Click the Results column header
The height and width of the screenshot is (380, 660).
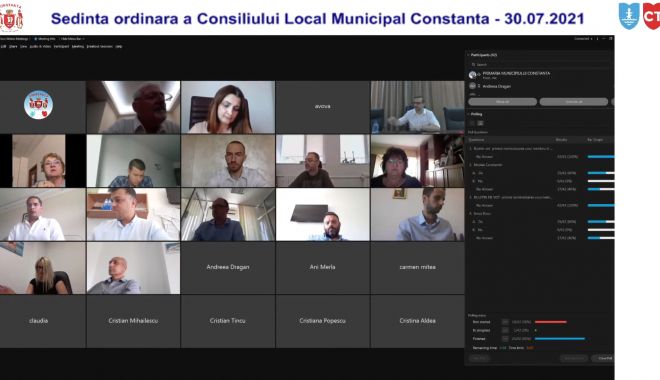pos(562,140)
